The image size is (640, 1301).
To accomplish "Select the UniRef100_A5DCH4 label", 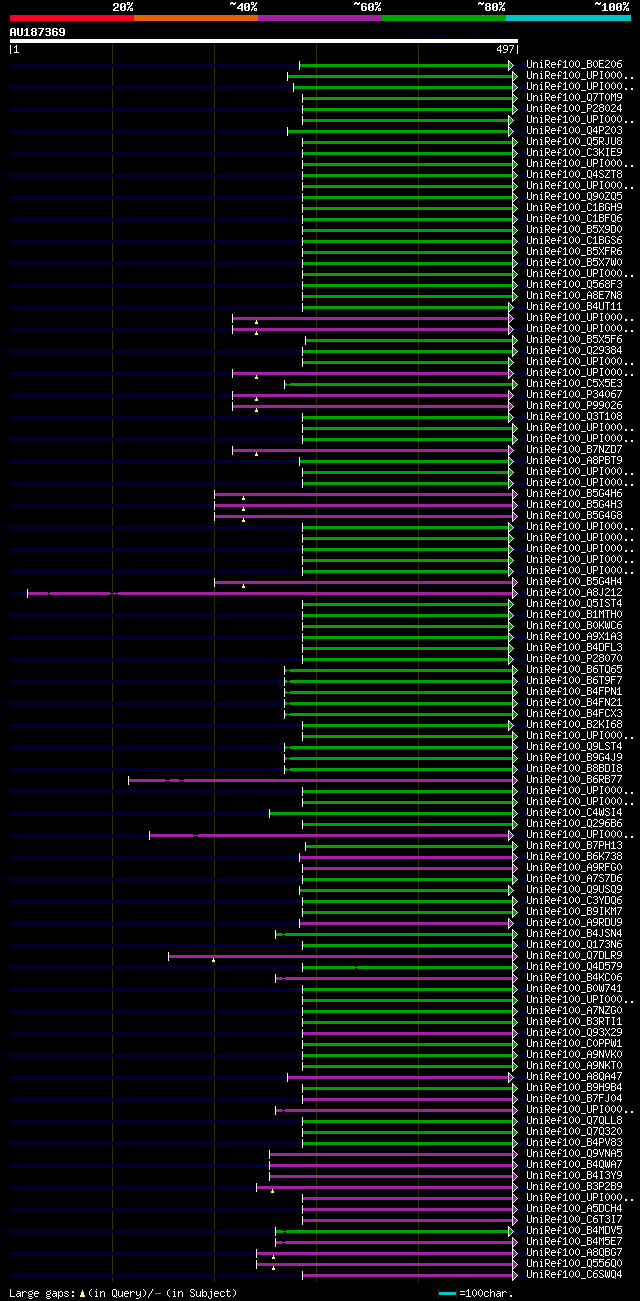I will 575,1209.
